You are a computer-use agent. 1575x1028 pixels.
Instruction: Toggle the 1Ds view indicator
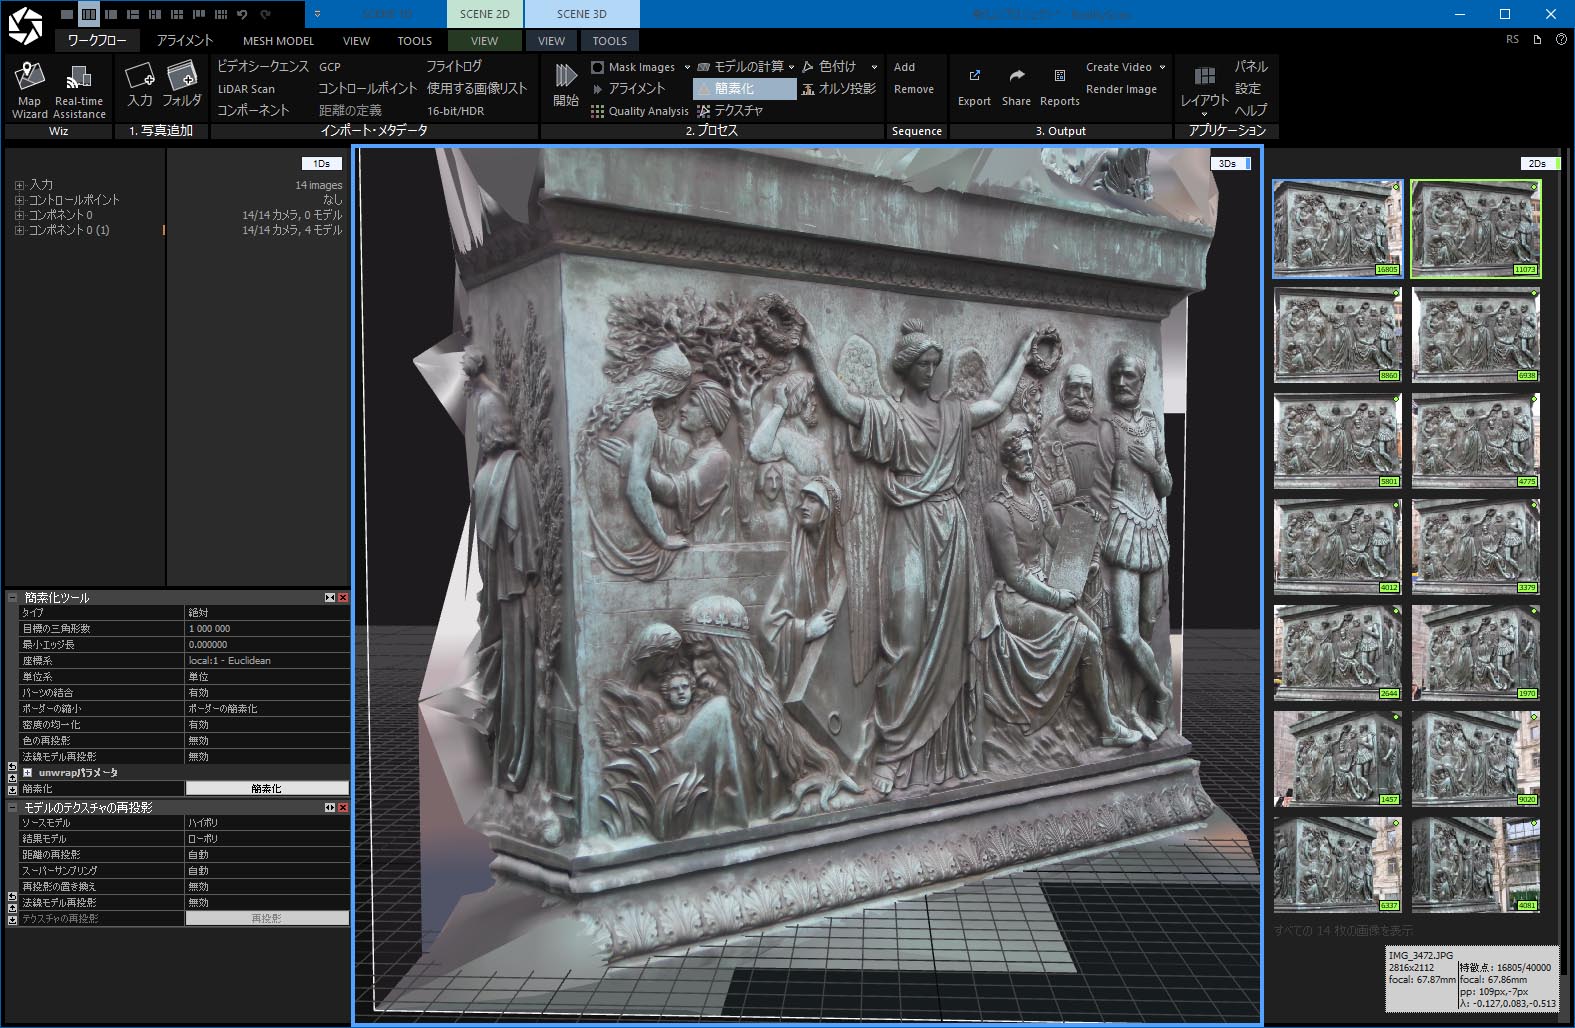[x=322, y=163]
